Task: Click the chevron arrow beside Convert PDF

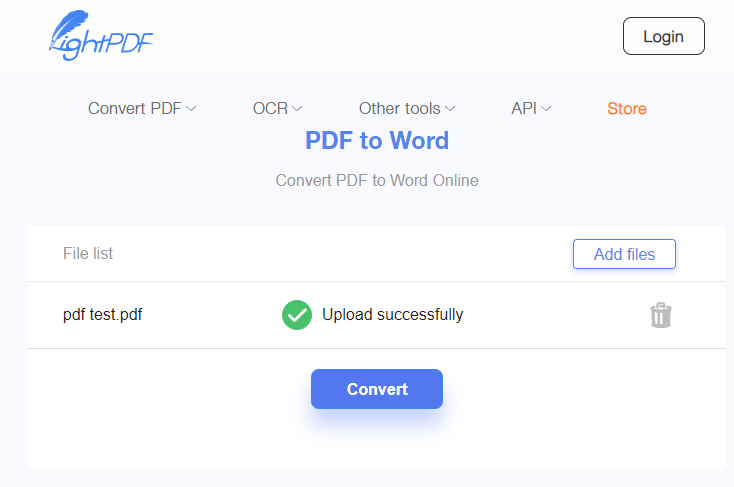Action: tap(191, 109)
